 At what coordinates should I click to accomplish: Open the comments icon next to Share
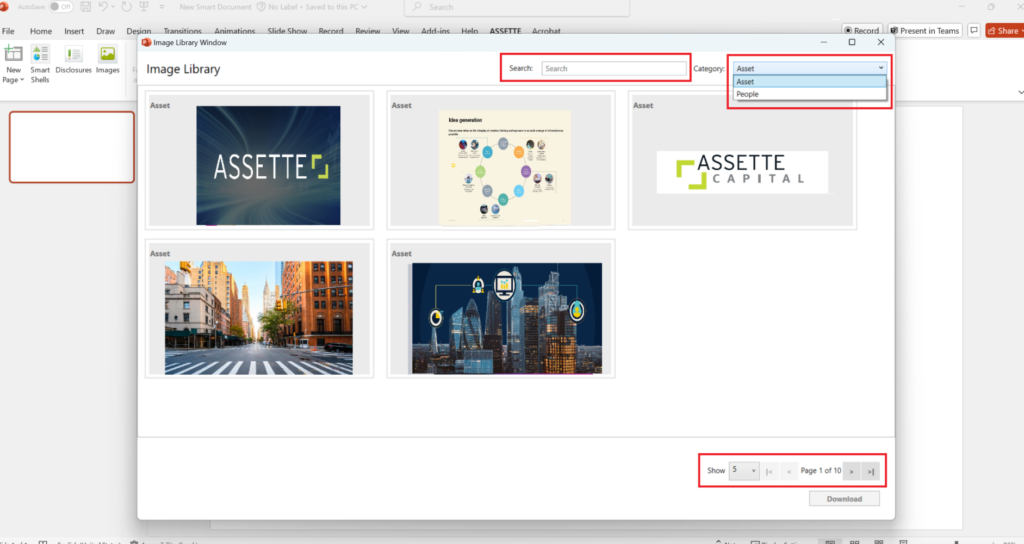tap(974, 30)
